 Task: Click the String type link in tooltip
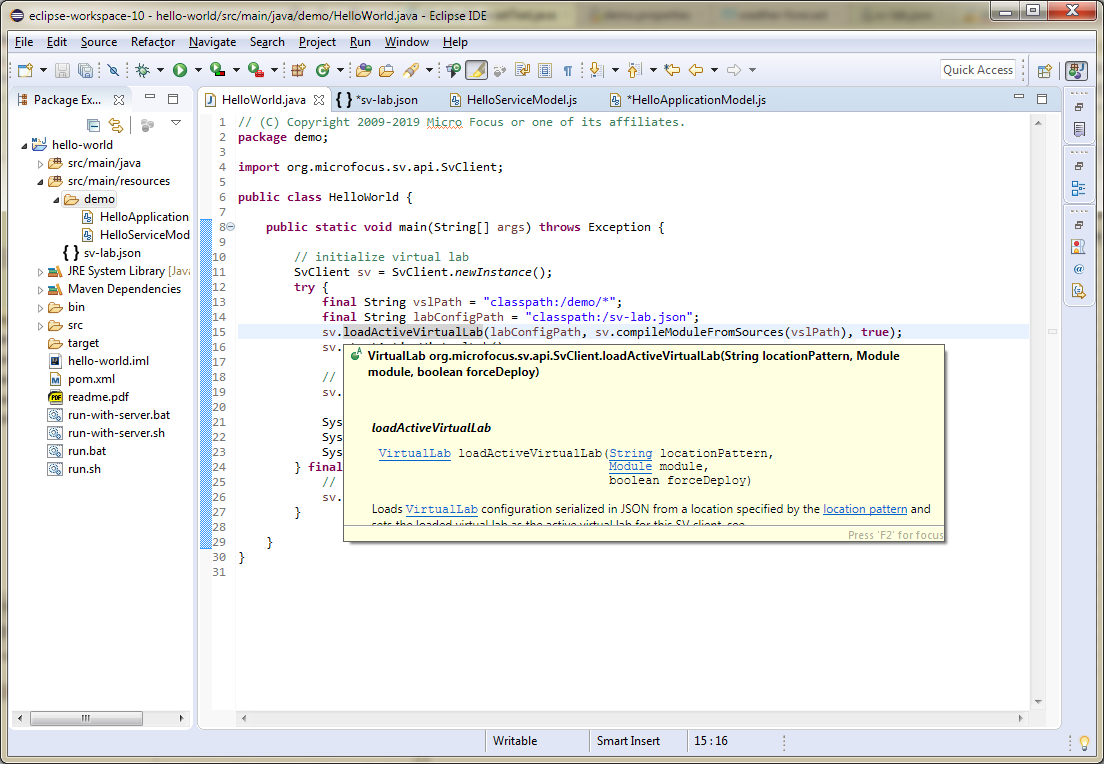[630, 453]
